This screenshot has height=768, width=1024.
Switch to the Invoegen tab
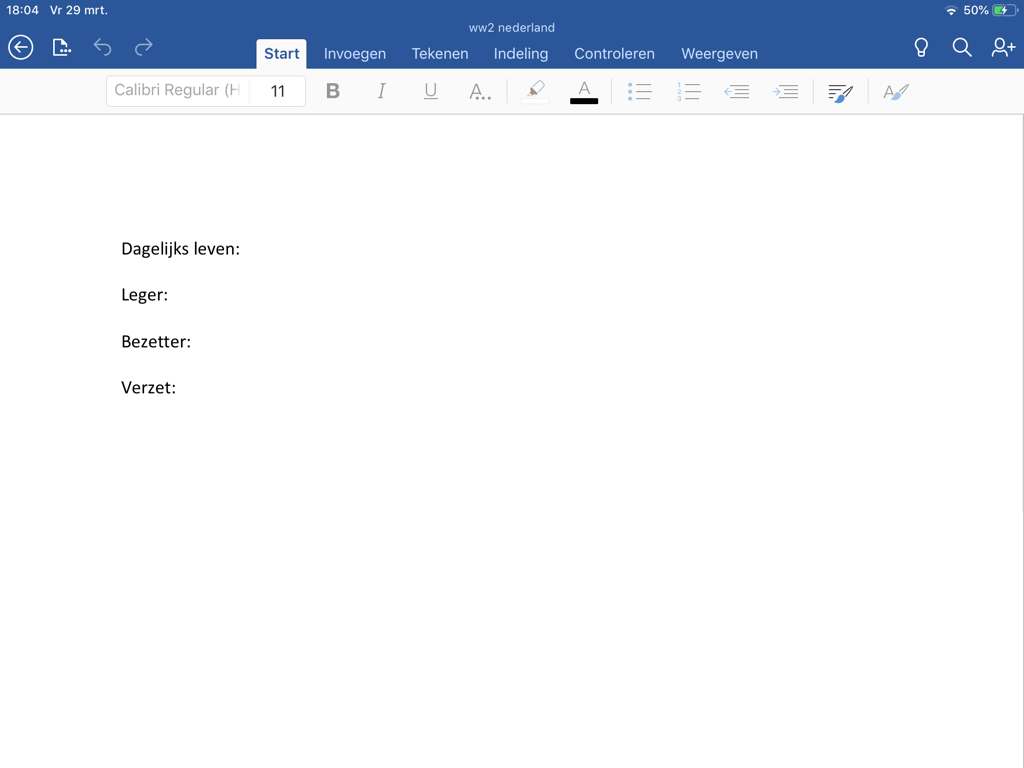coord(355,54)
